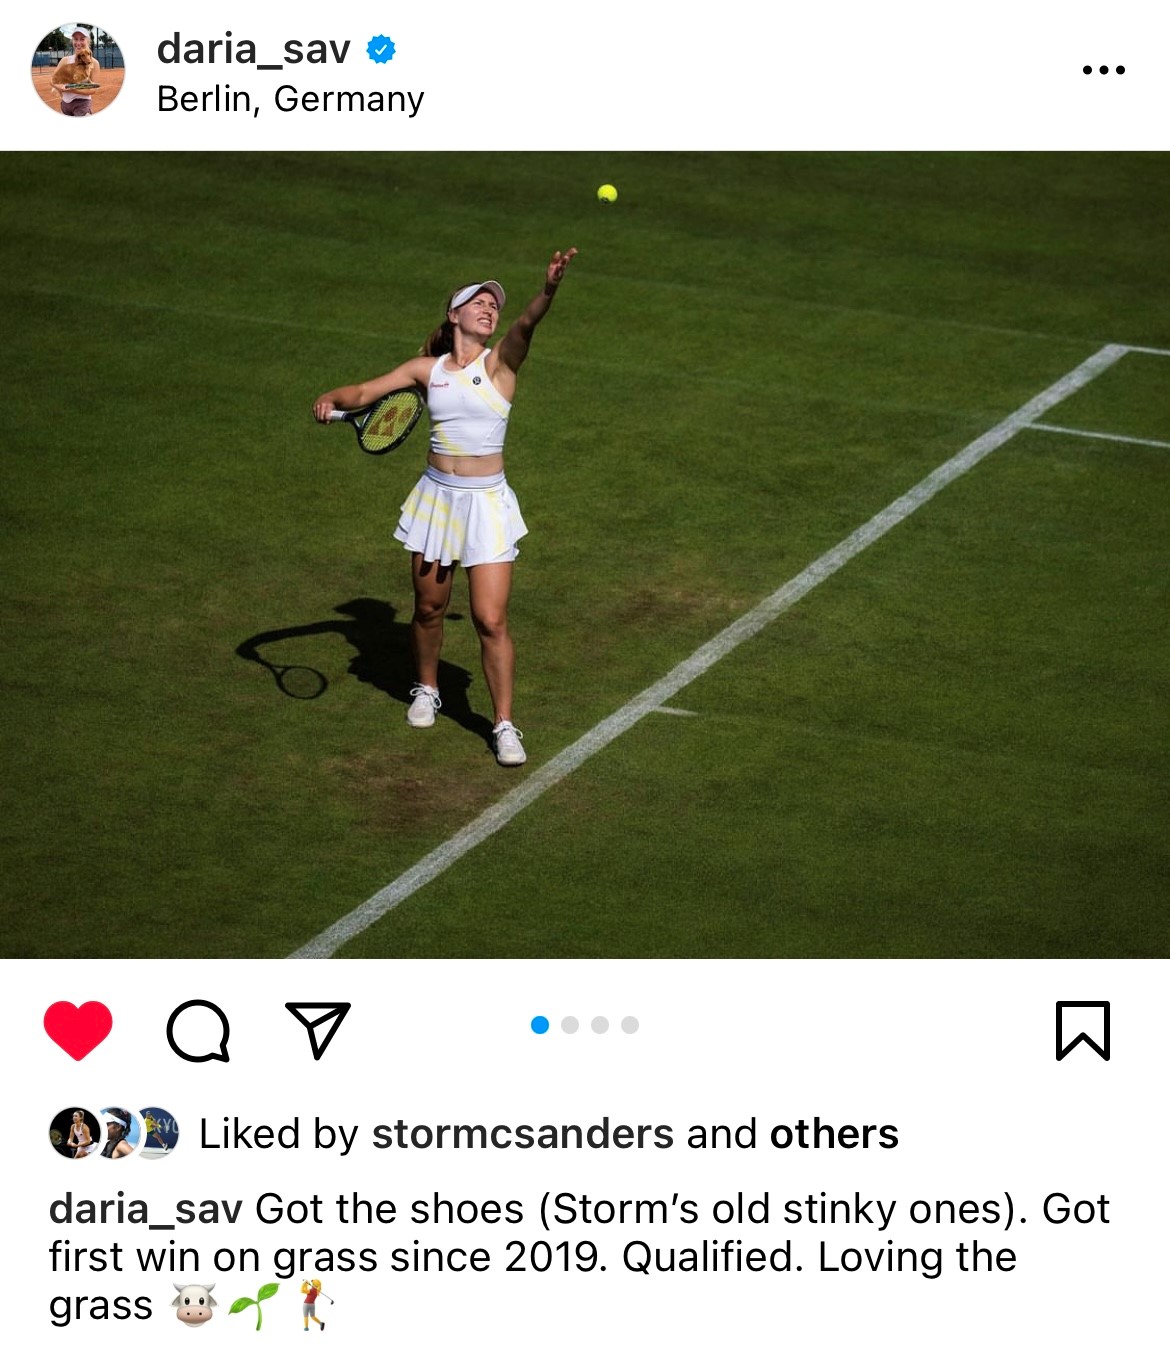This screenshot has height=1346, width=1170.
Task: Open the comment bubble icon
Action: (198, 1030)
